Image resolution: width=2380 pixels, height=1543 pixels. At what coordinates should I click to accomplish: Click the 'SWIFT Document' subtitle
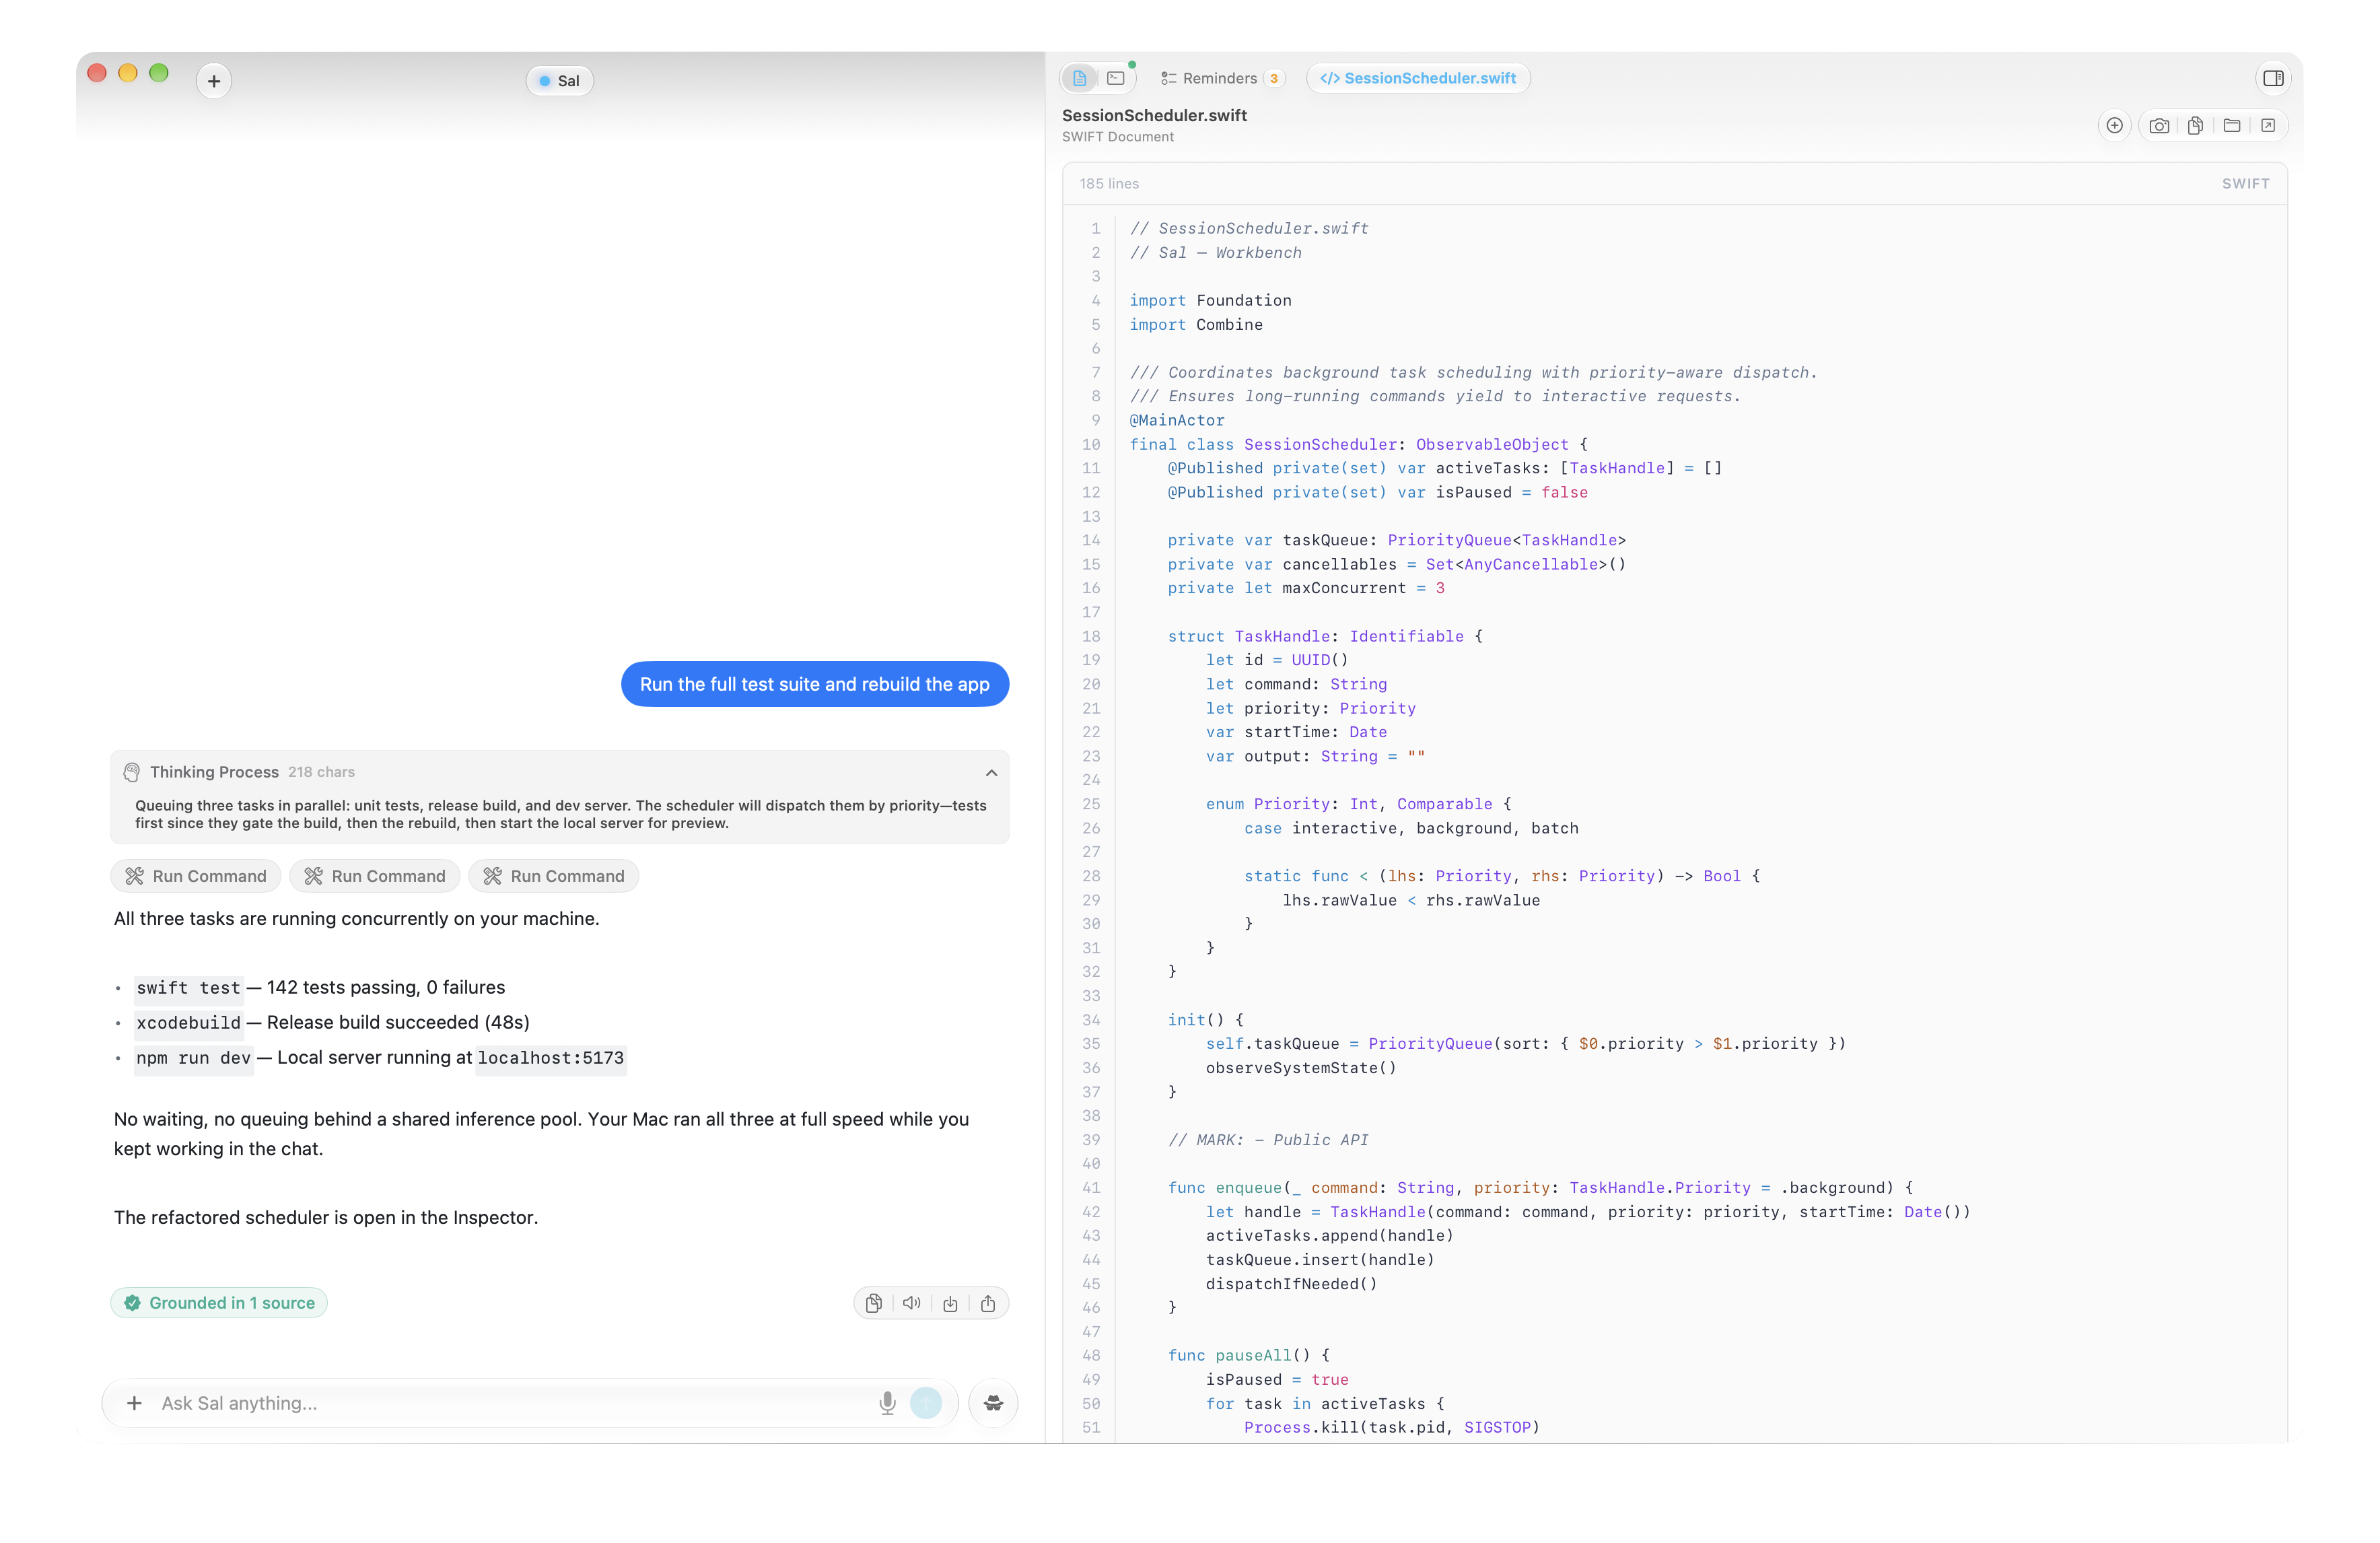(x=1117, y=137)
